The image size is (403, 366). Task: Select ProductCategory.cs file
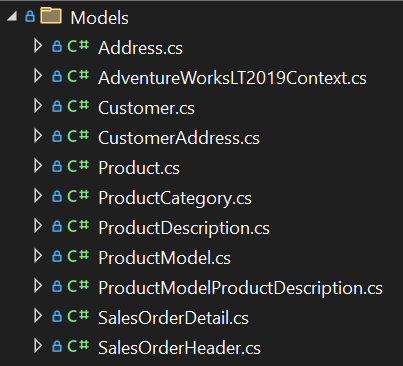pyautogui.click(x=175, y=198)
